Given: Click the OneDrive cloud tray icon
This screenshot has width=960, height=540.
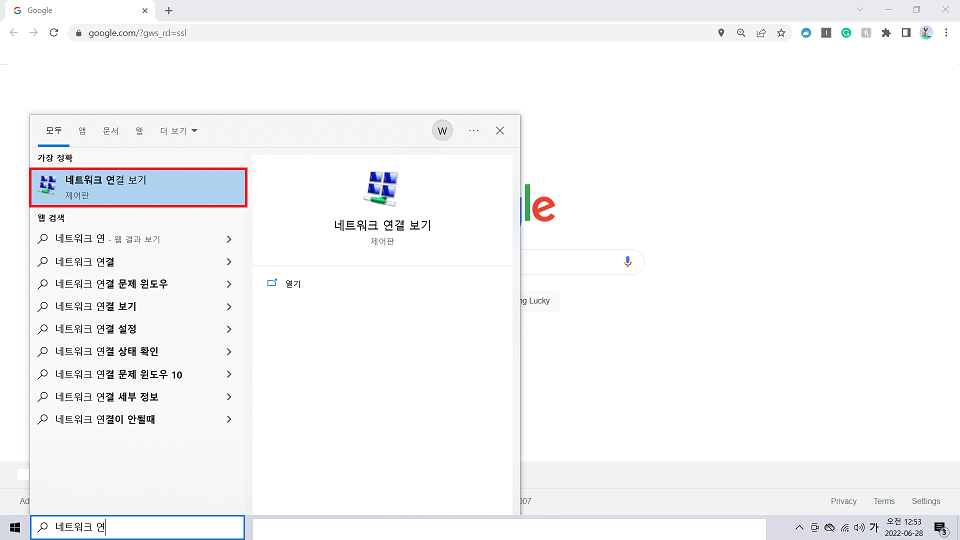Looking at the screenshot, I should point(830,528).
